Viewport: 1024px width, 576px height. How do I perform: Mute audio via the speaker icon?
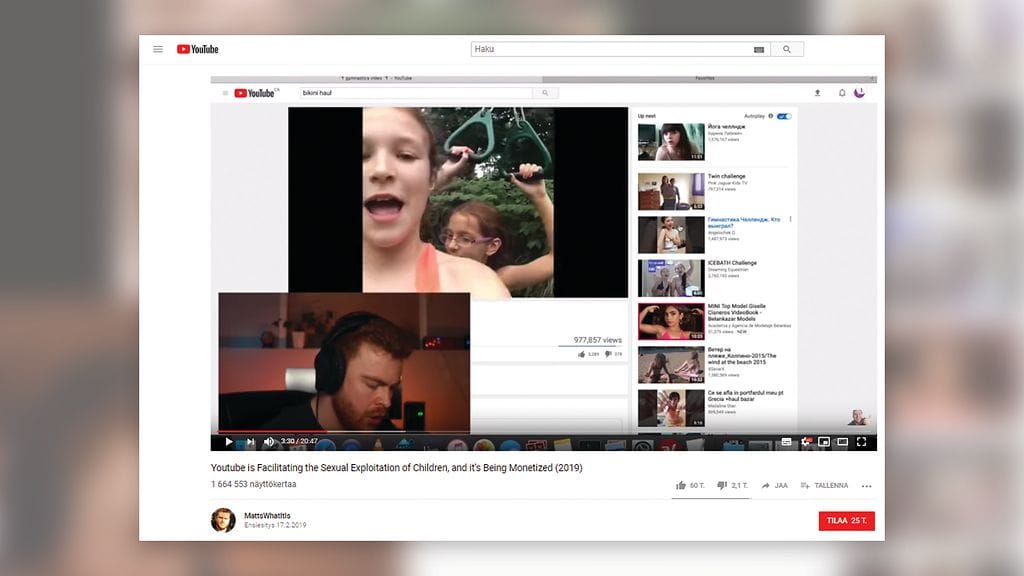(268, 441)
